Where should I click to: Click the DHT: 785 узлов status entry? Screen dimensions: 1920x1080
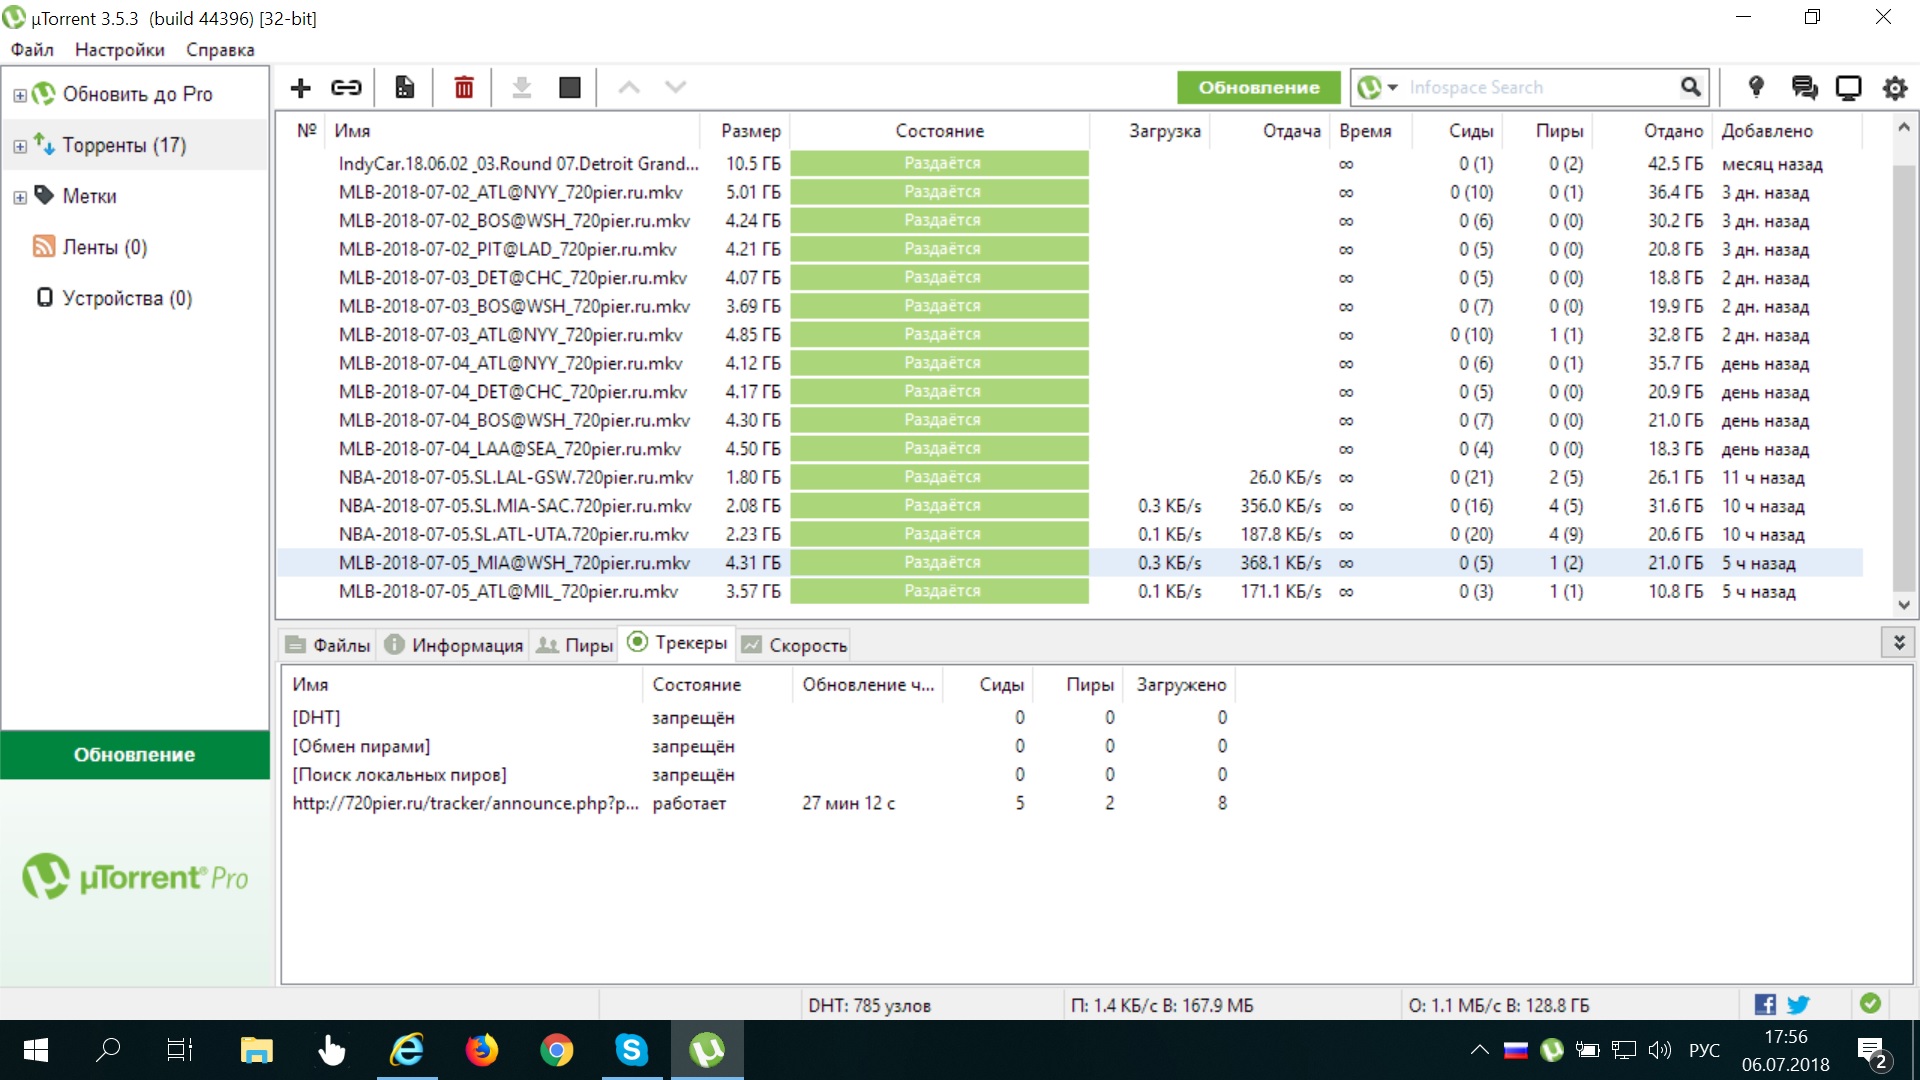click(870, 1005)
